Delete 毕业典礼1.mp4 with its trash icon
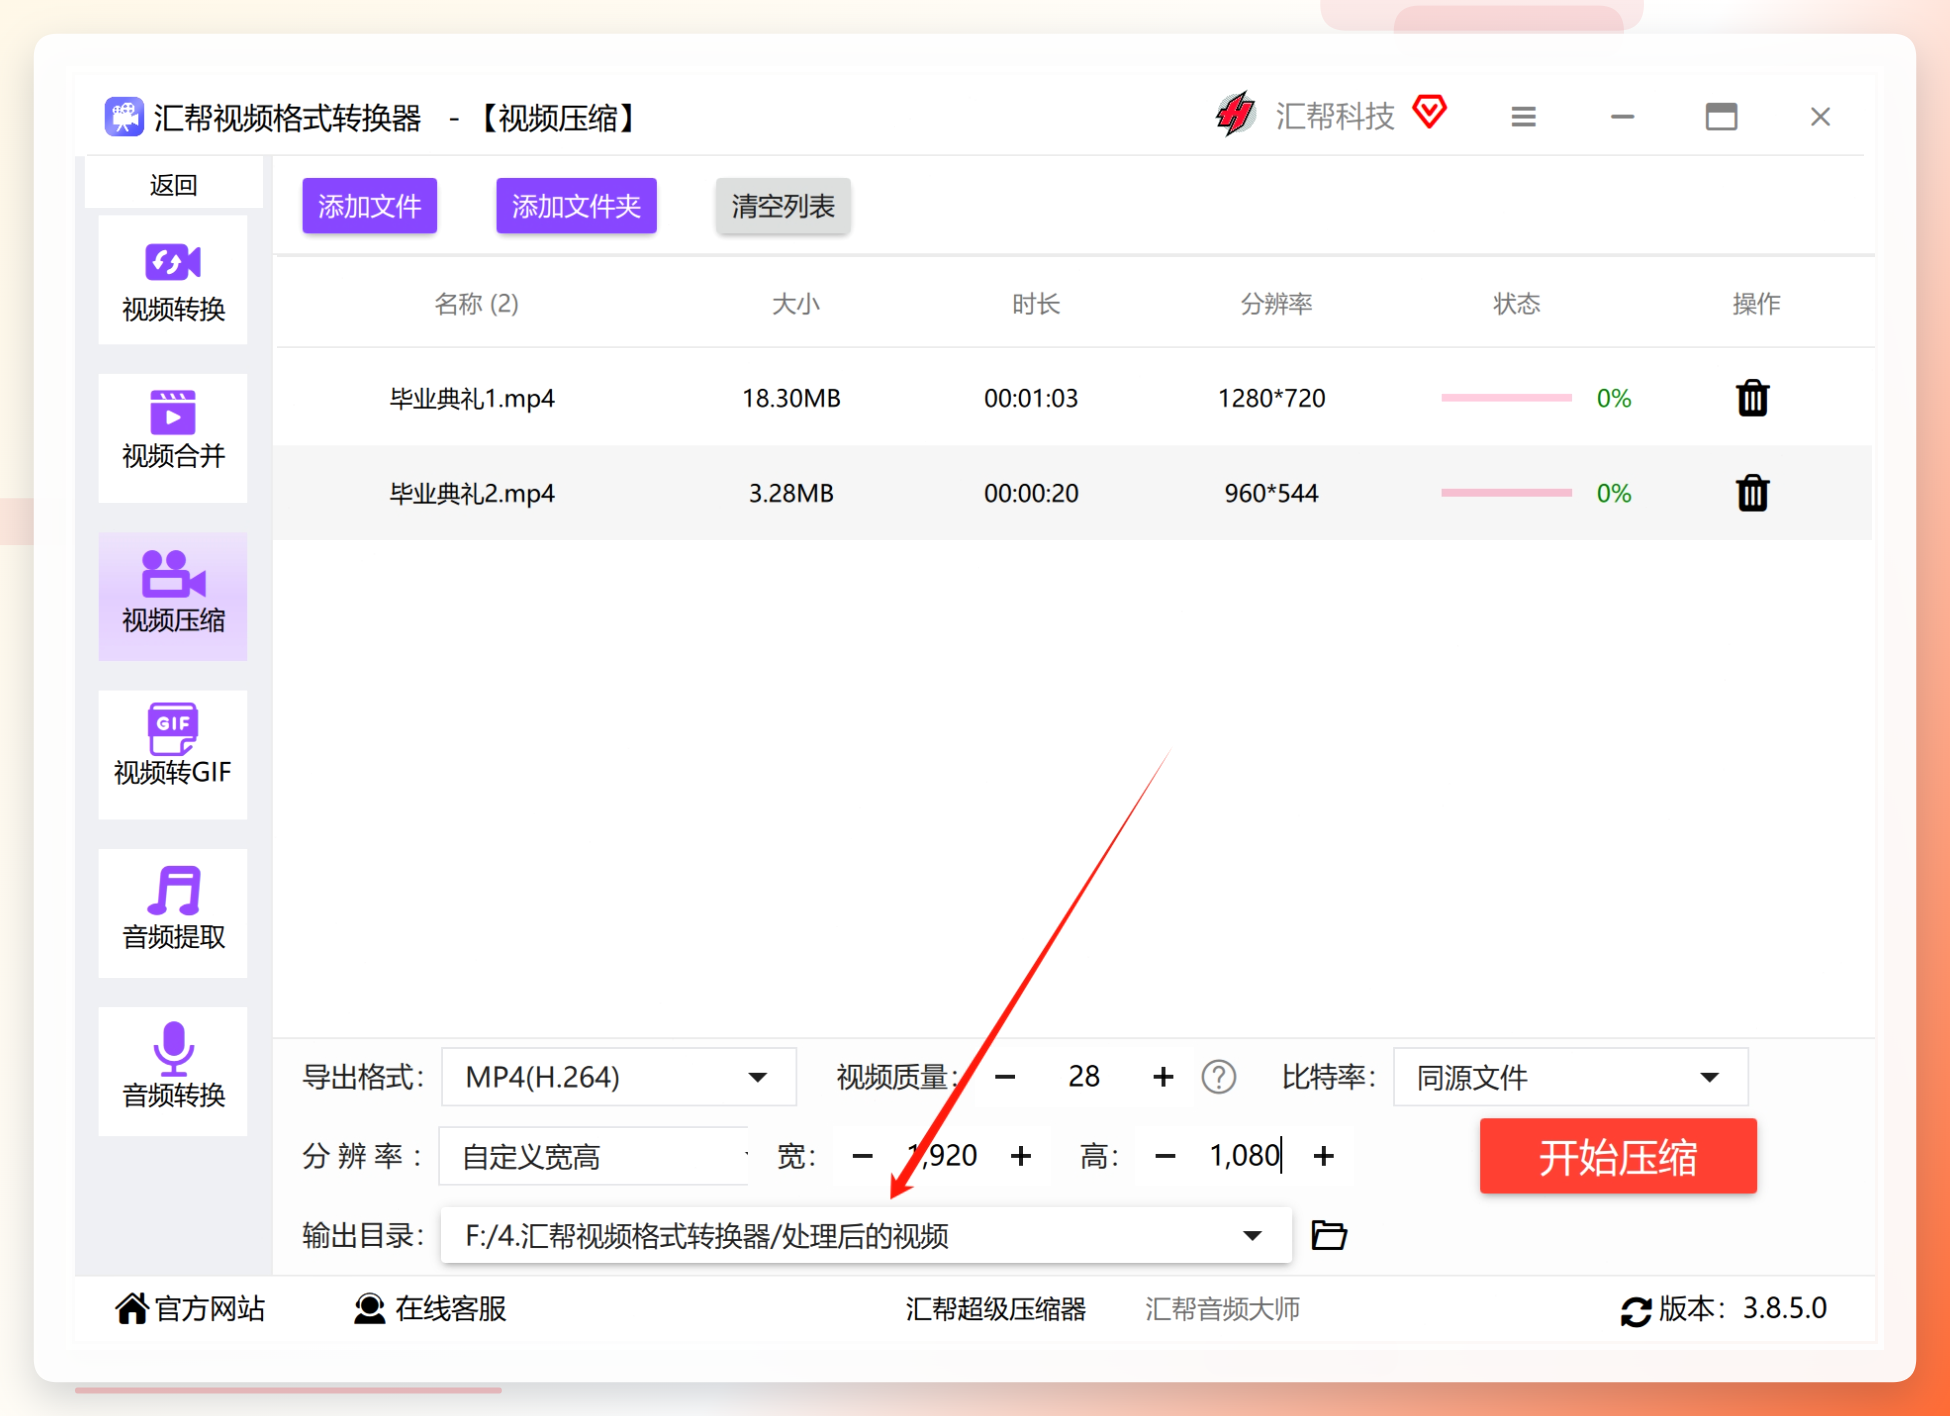This screenshot has width=1950, height=1416. click(1752, 398)
